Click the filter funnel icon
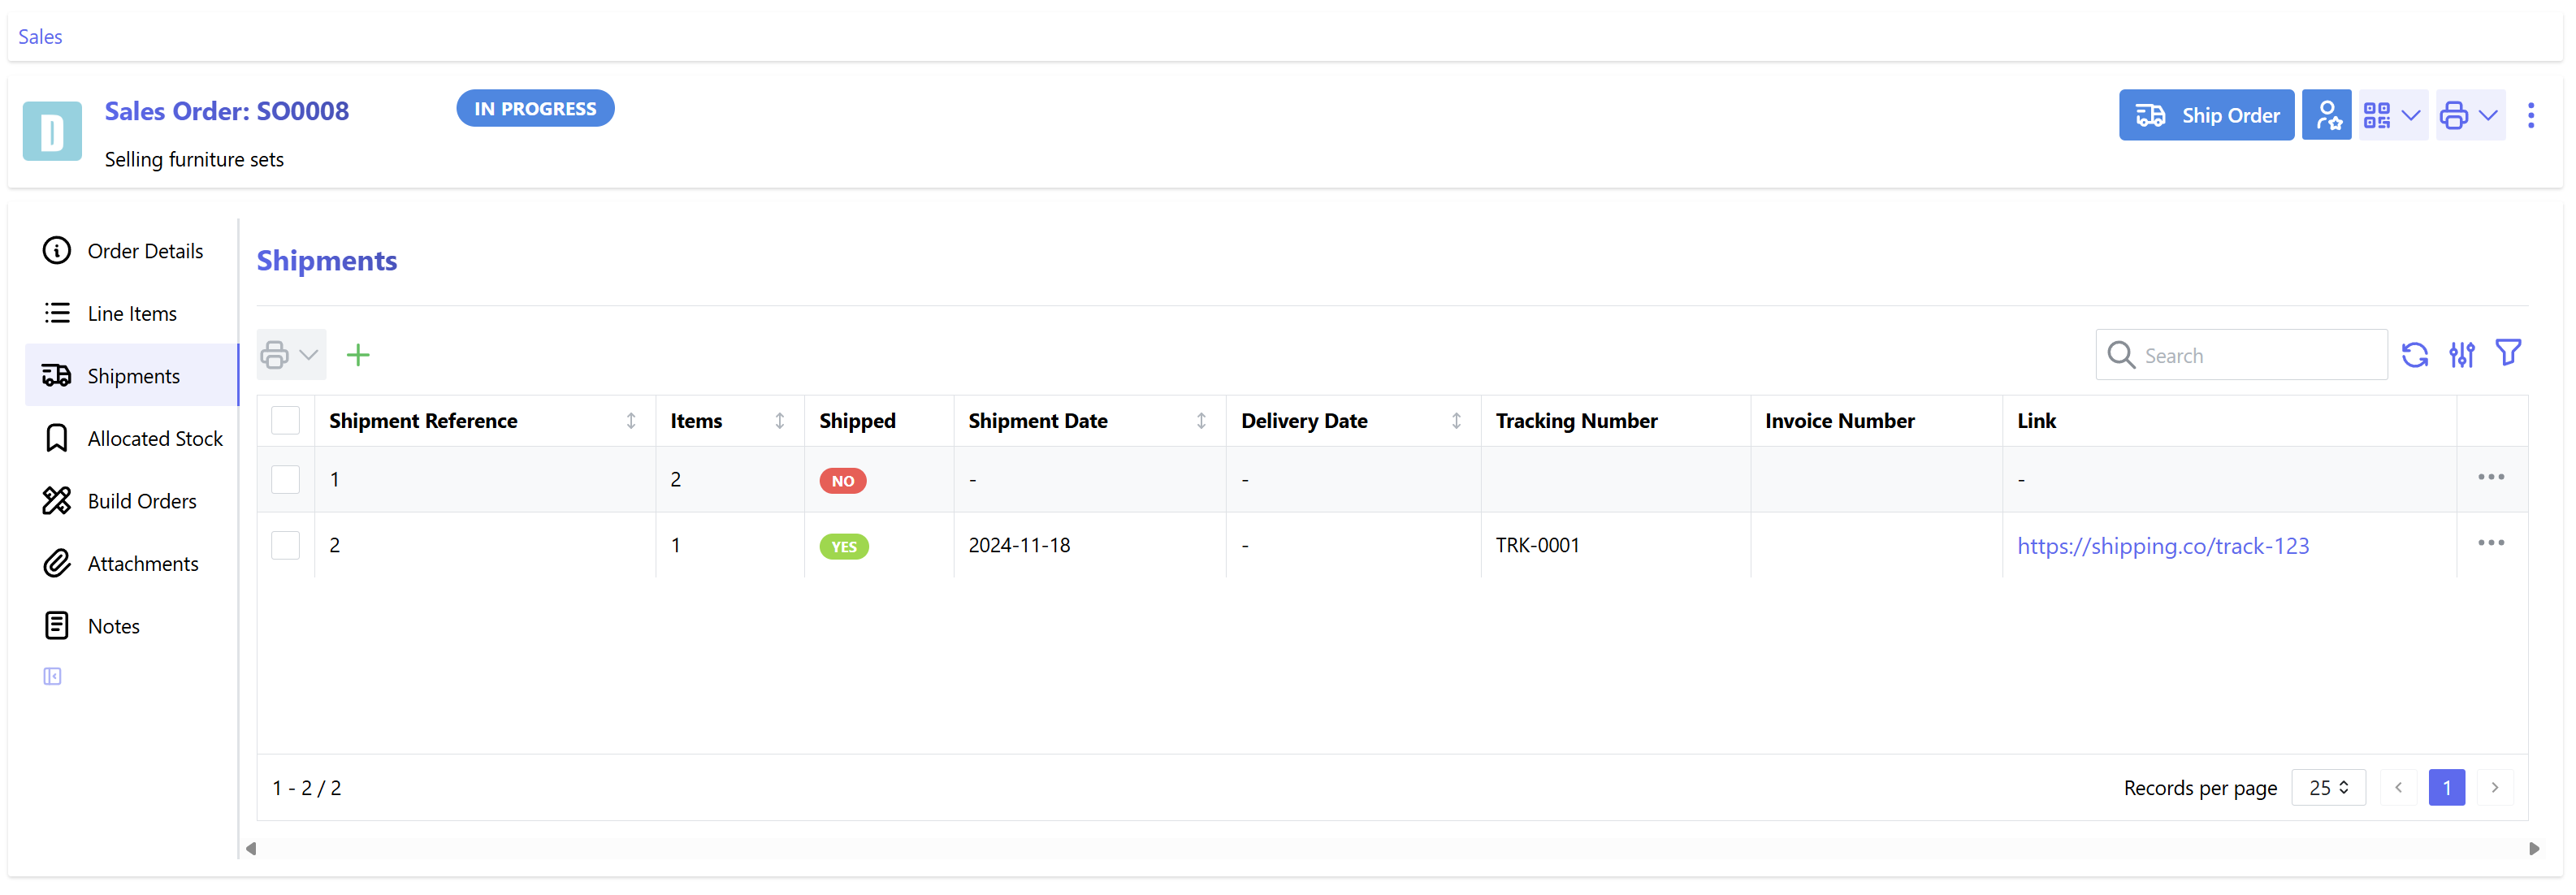The height and width of the screenshot is (895, 2576). coord(2509,353)
